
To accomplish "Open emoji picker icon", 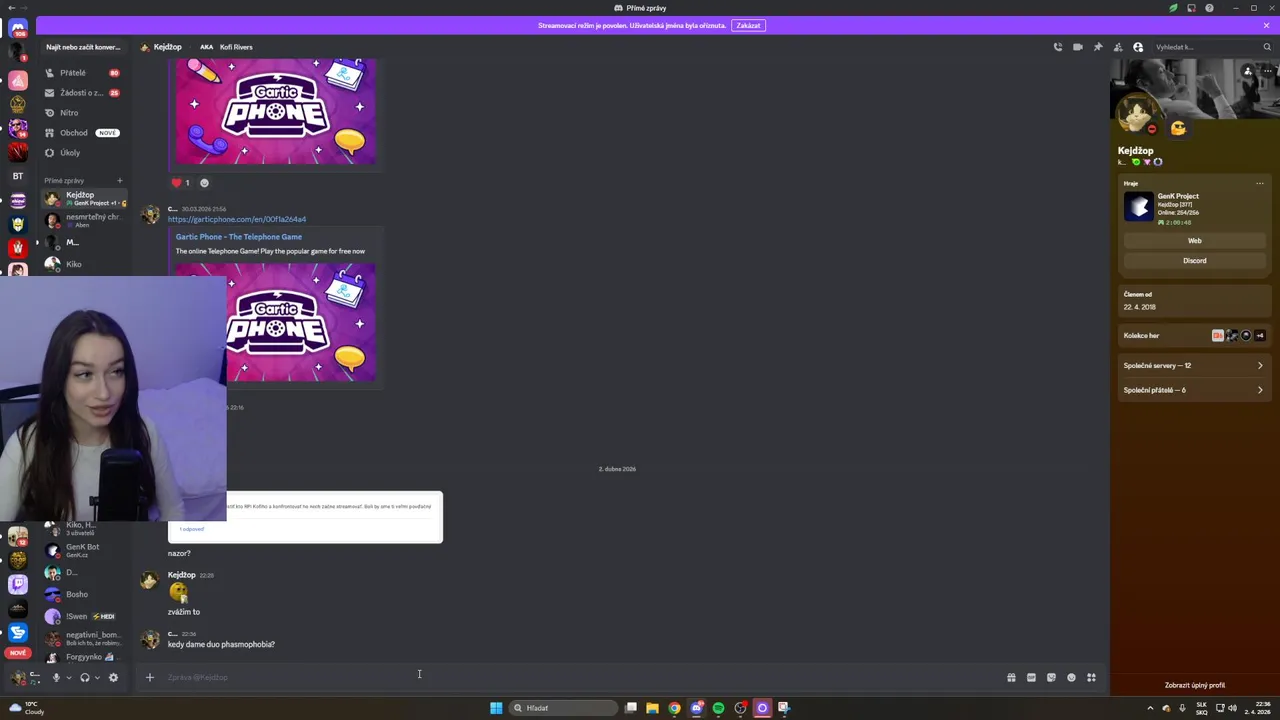I will click(x=1071, y=677).
